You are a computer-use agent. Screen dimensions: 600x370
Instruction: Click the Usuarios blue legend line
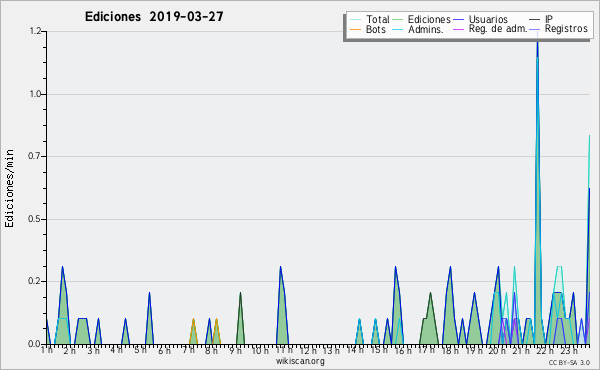coord(458,20)
